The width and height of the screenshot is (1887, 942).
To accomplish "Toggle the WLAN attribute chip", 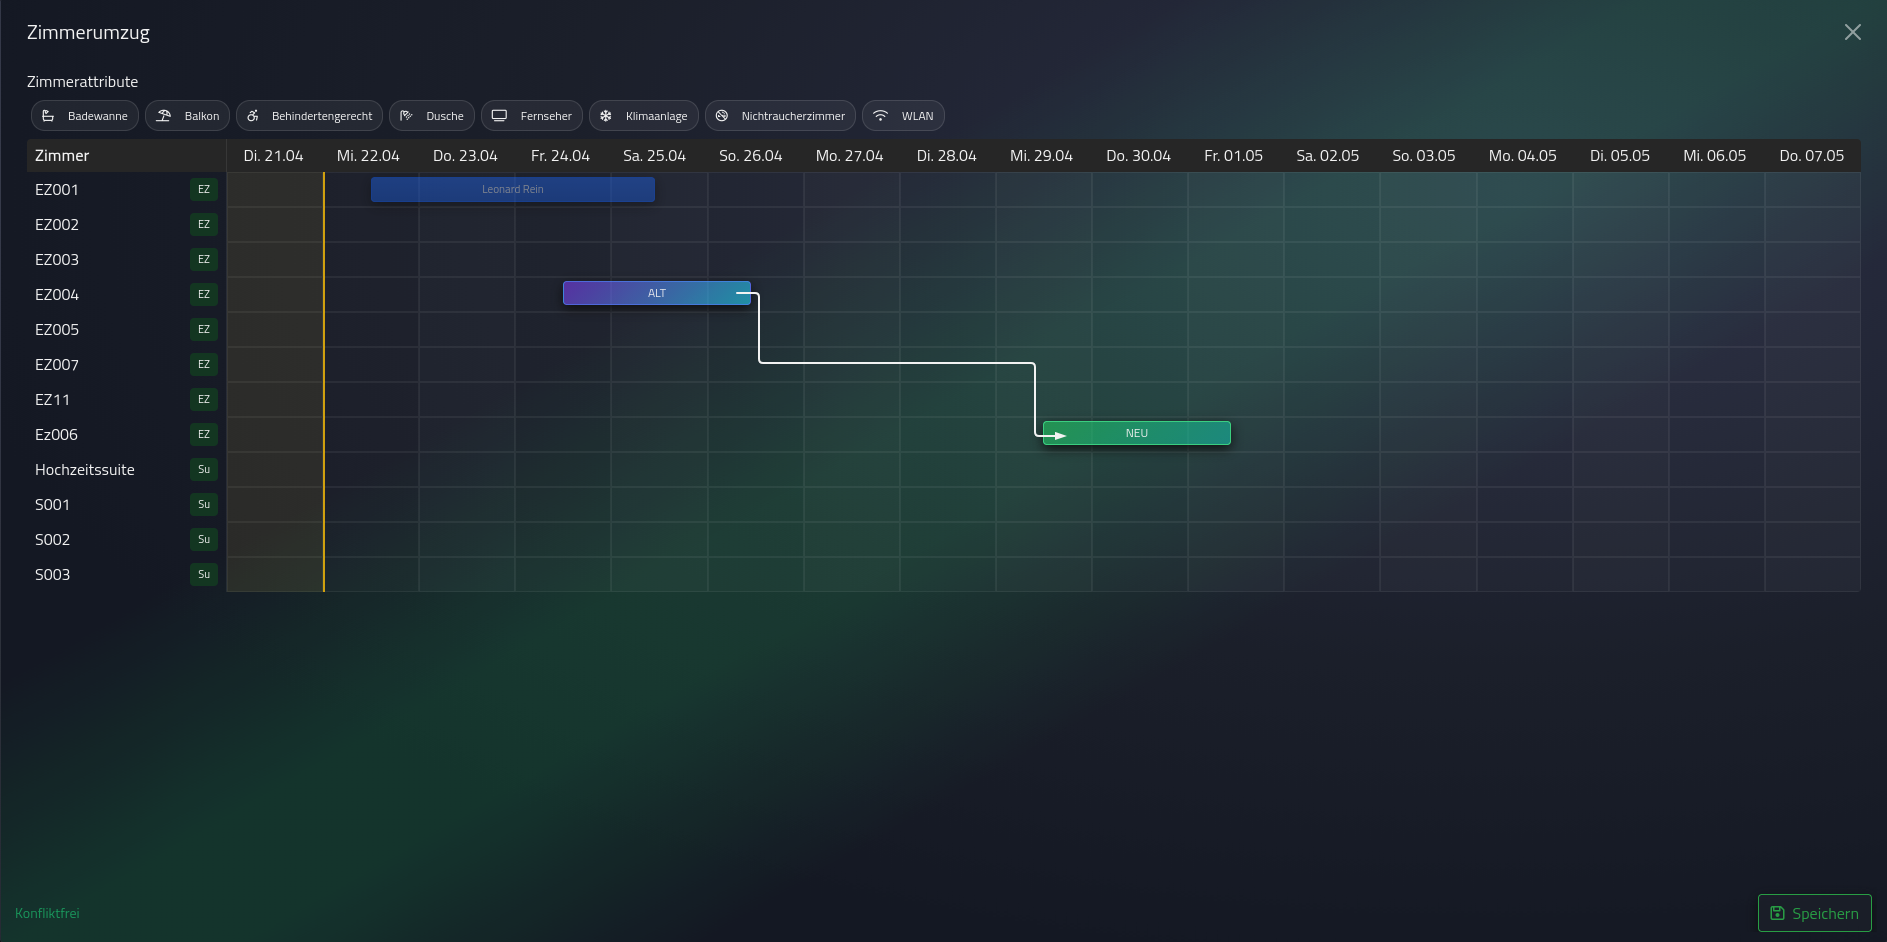I will pyautogui.click(x=903, y=116).
